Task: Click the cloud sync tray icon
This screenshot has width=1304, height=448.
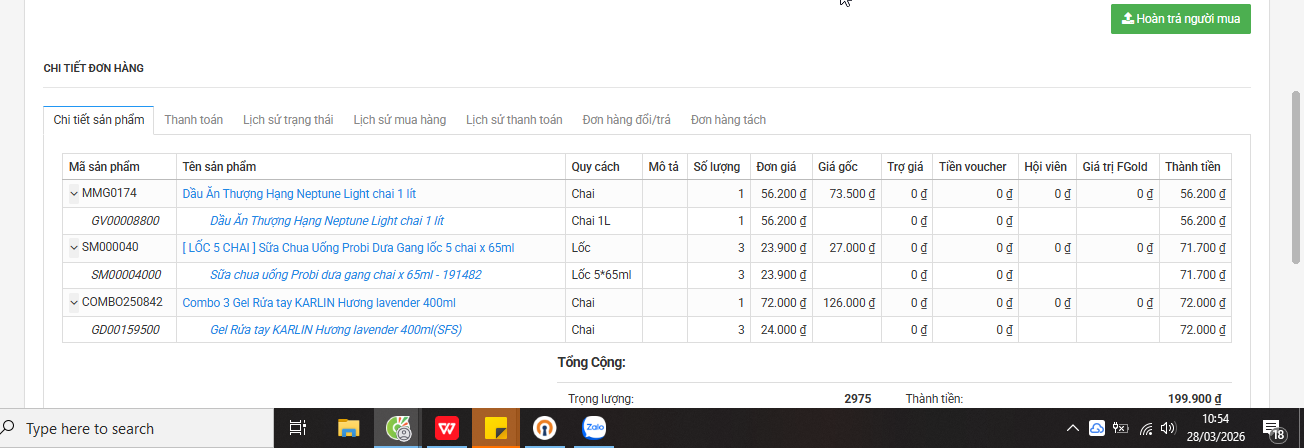Action: click(1097, 428)
